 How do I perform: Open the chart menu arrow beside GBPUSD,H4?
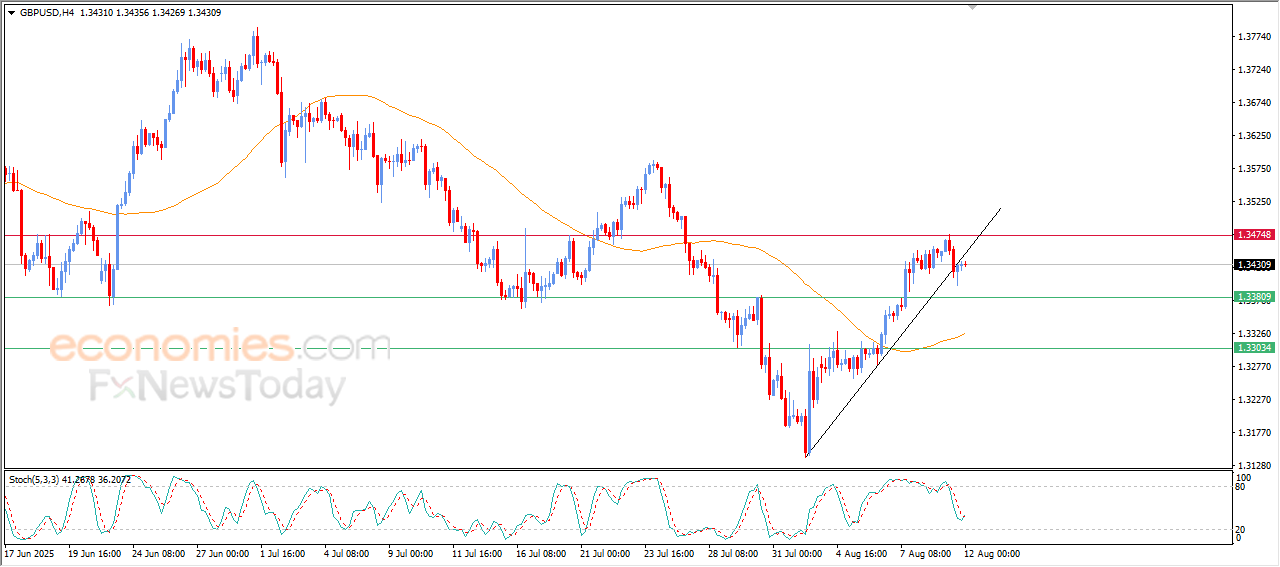(11, 13)
